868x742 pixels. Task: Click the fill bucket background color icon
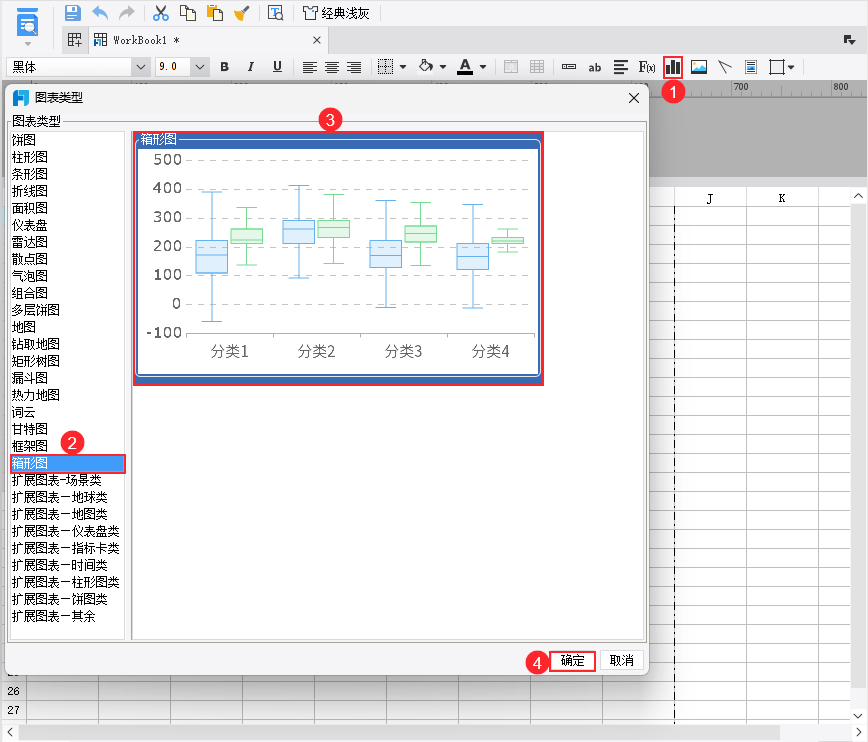click(x=426, y=66)
